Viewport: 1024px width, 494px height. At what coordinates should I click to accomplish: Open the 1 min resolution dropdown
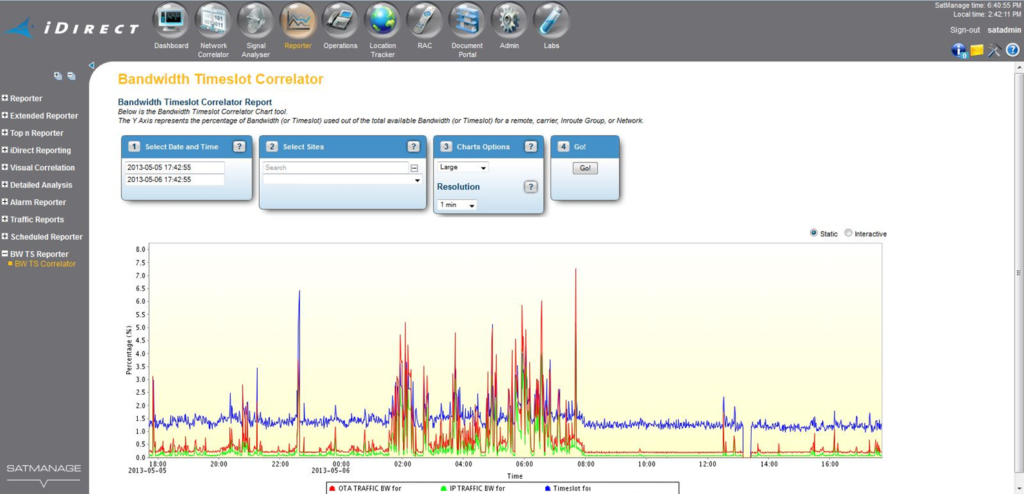tap(457, 205)
